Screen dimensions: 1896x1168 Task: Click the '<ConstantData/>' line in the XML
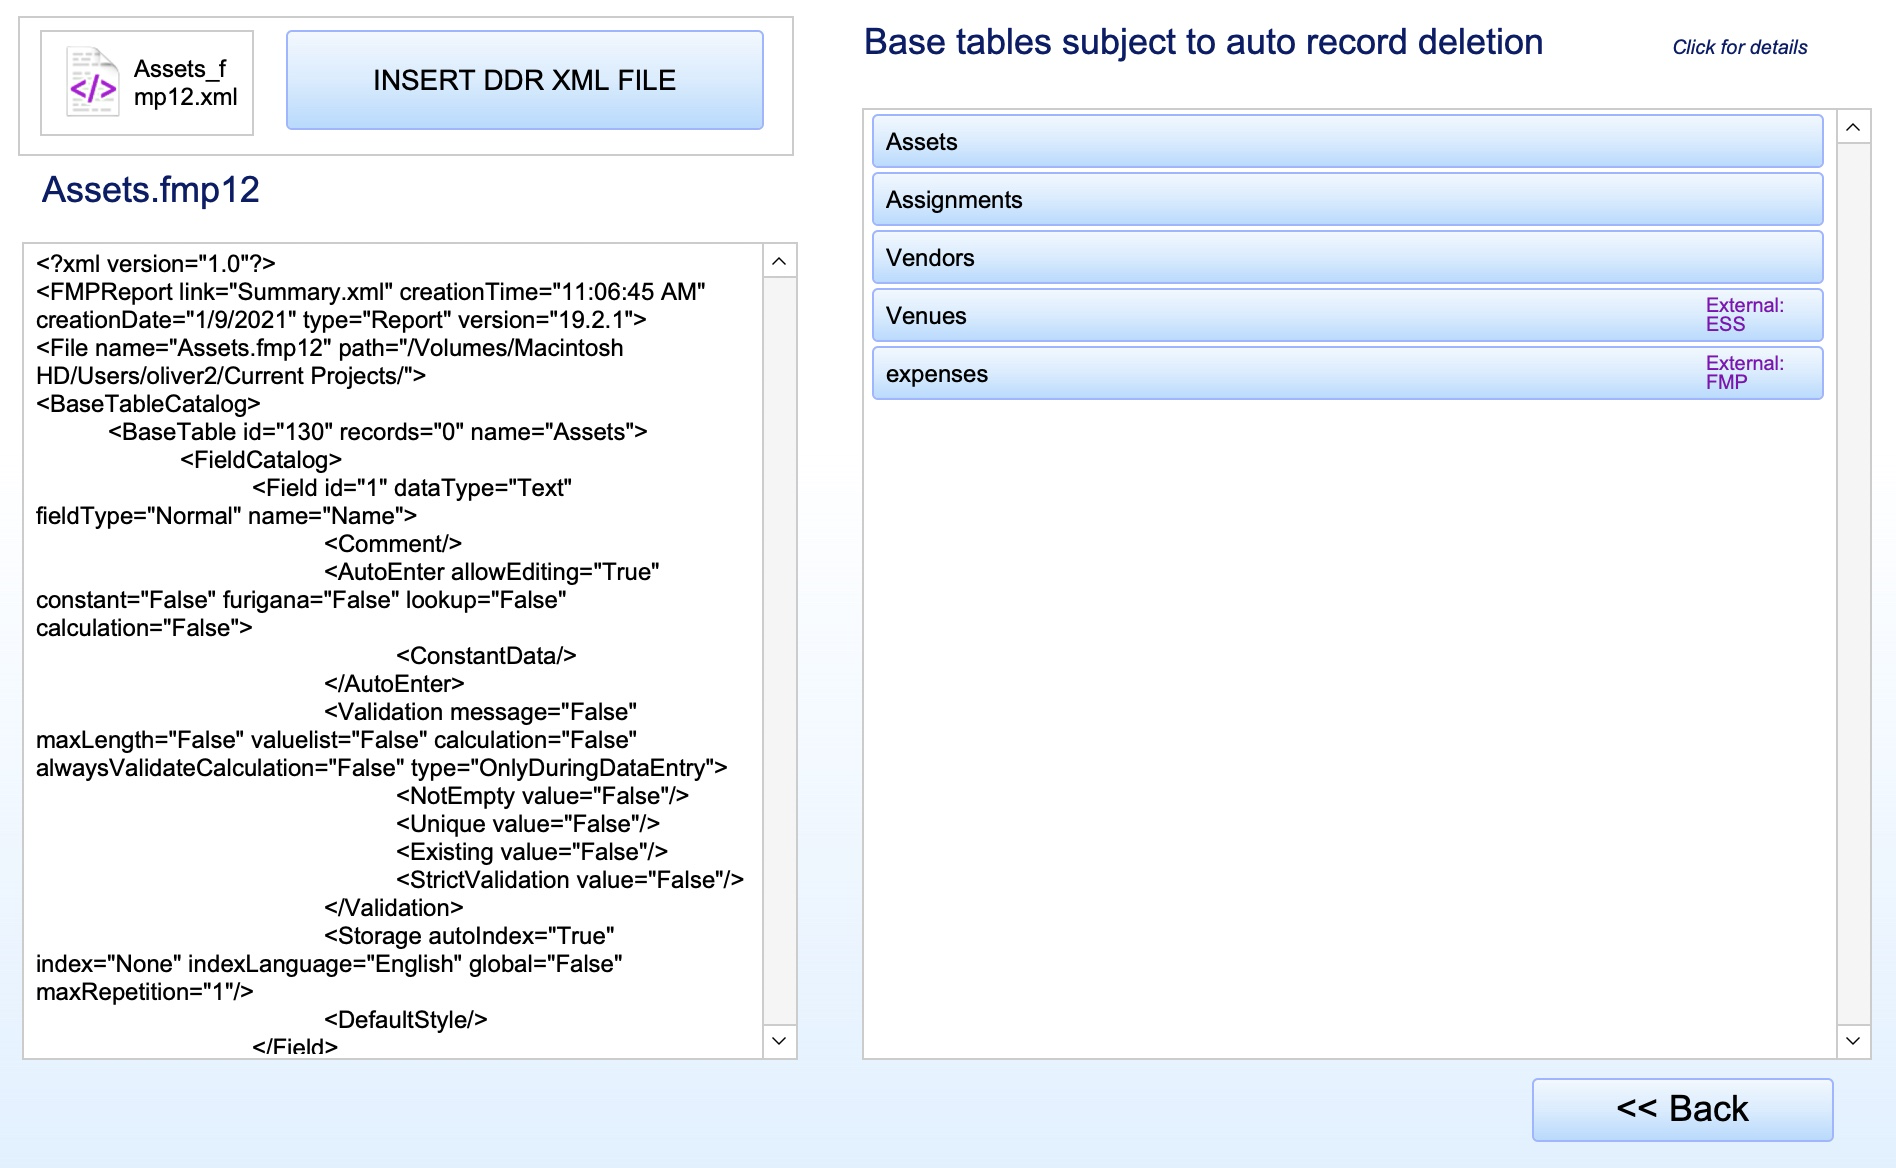[x=486, y=656]
